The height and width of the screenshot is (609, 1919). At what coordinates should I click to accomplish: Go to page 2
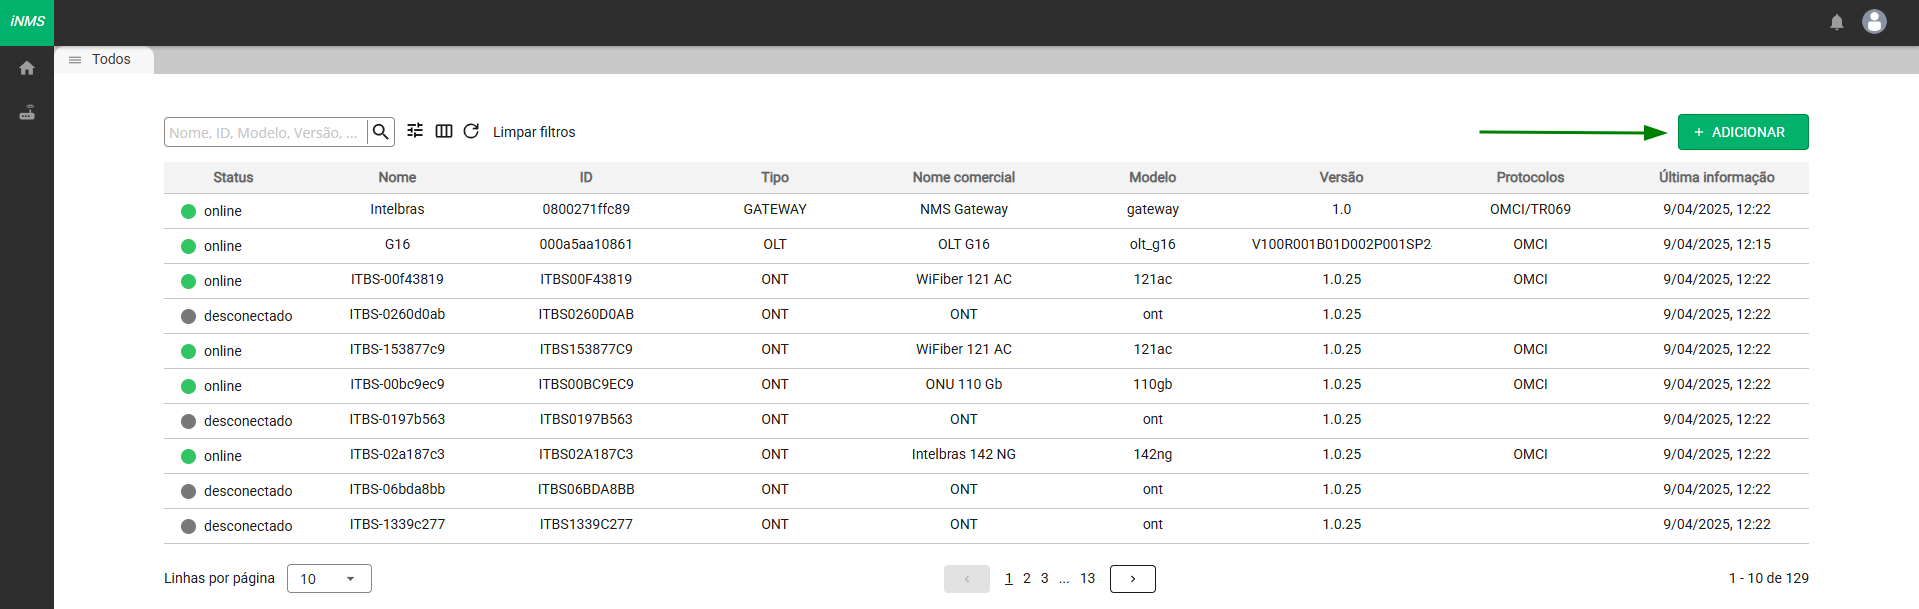(1026, 578)
